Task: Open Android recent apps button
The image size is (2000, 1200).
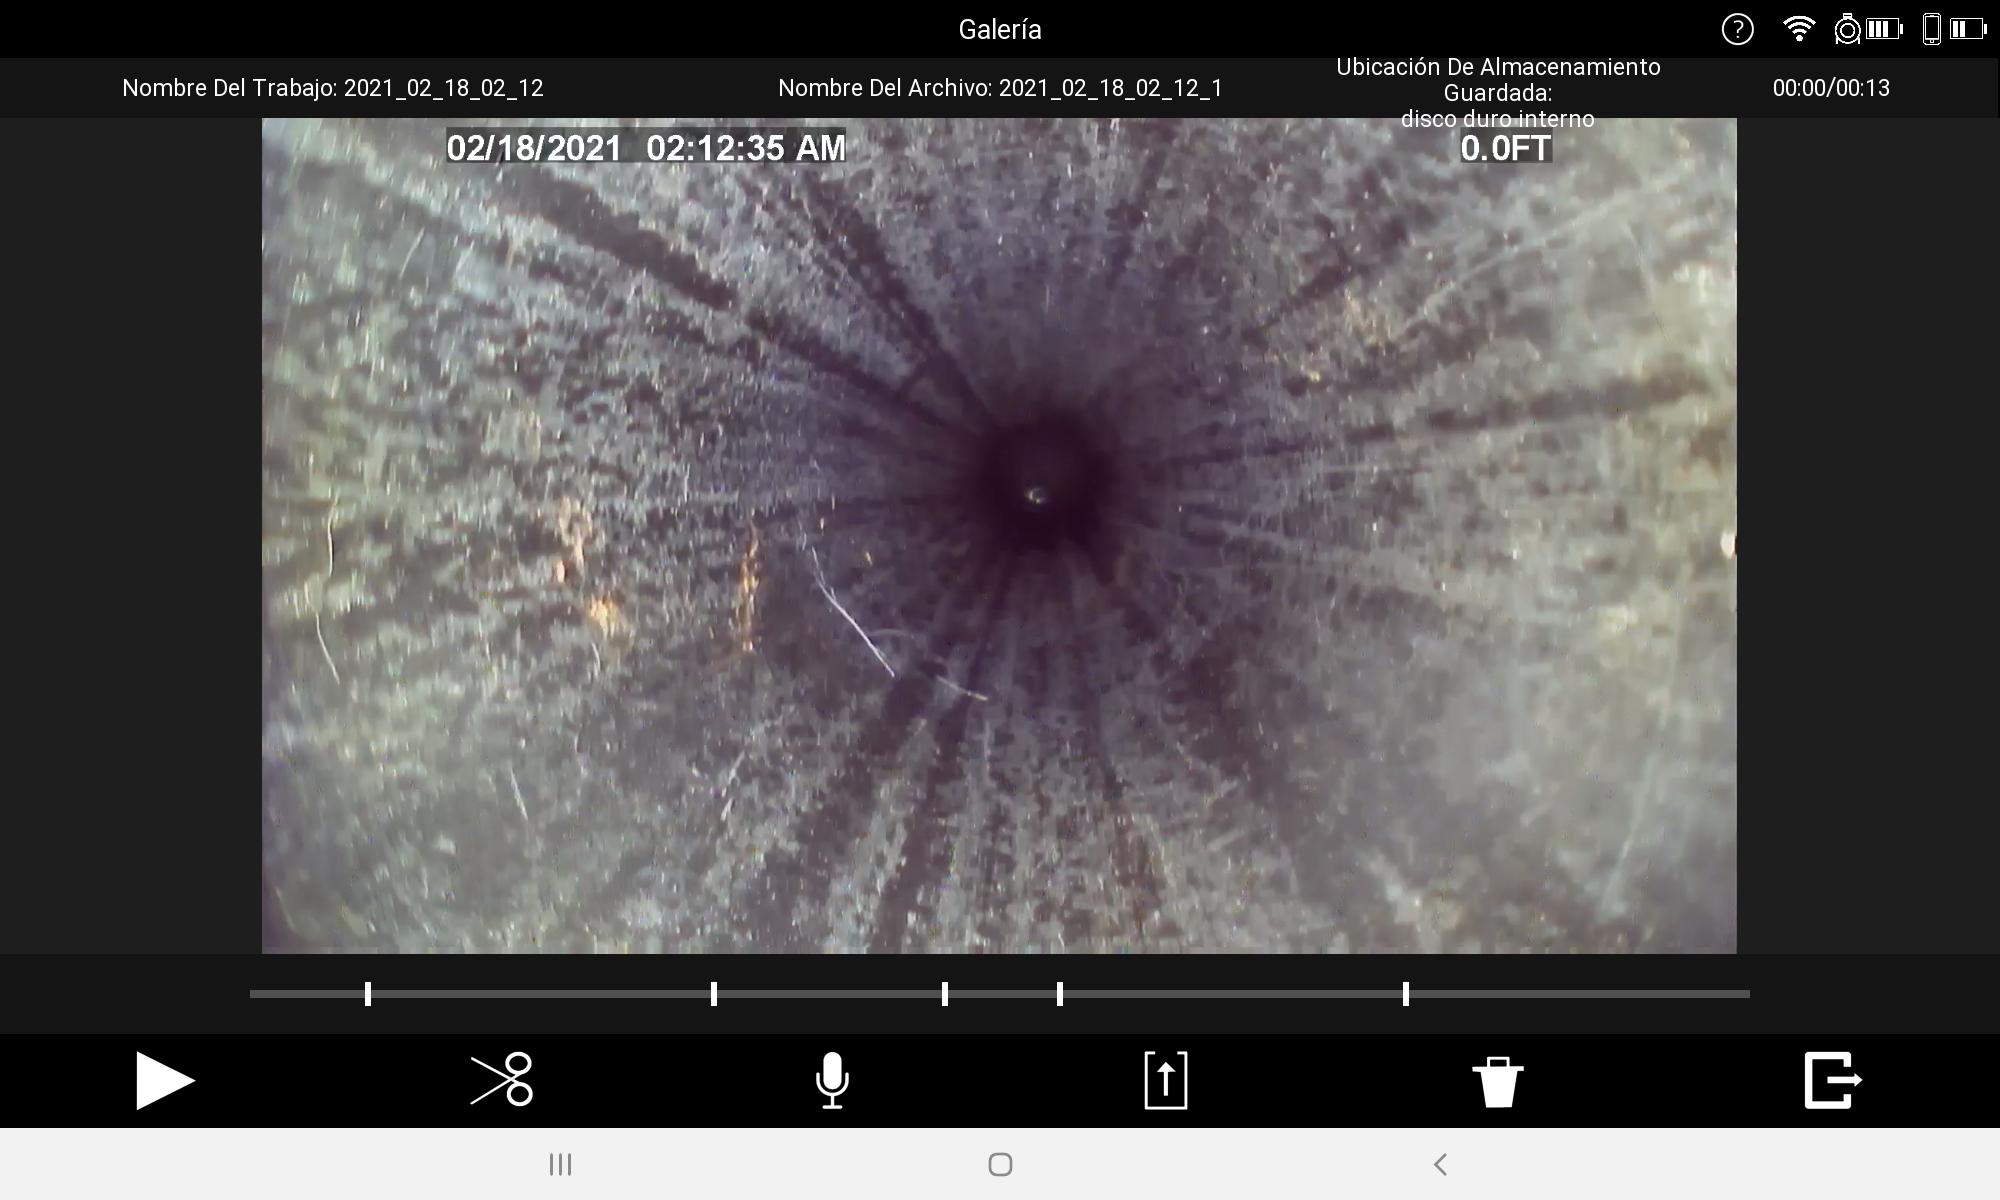Action: (560, 1164)
